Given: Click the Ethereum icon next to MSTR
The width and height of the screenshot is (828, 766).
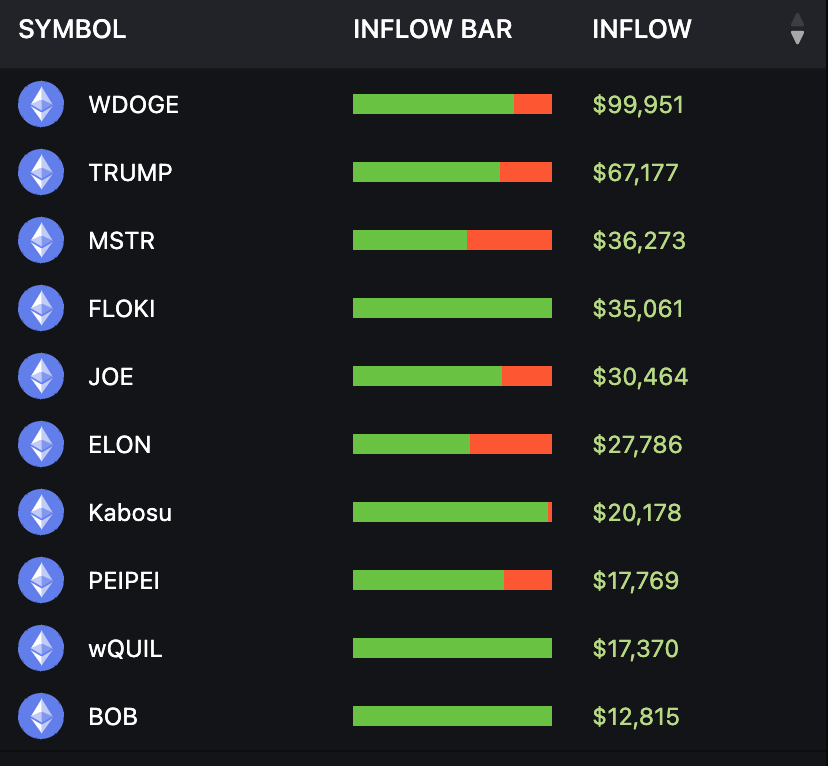Looking at the screenshot, I should (x=41, y=240).
